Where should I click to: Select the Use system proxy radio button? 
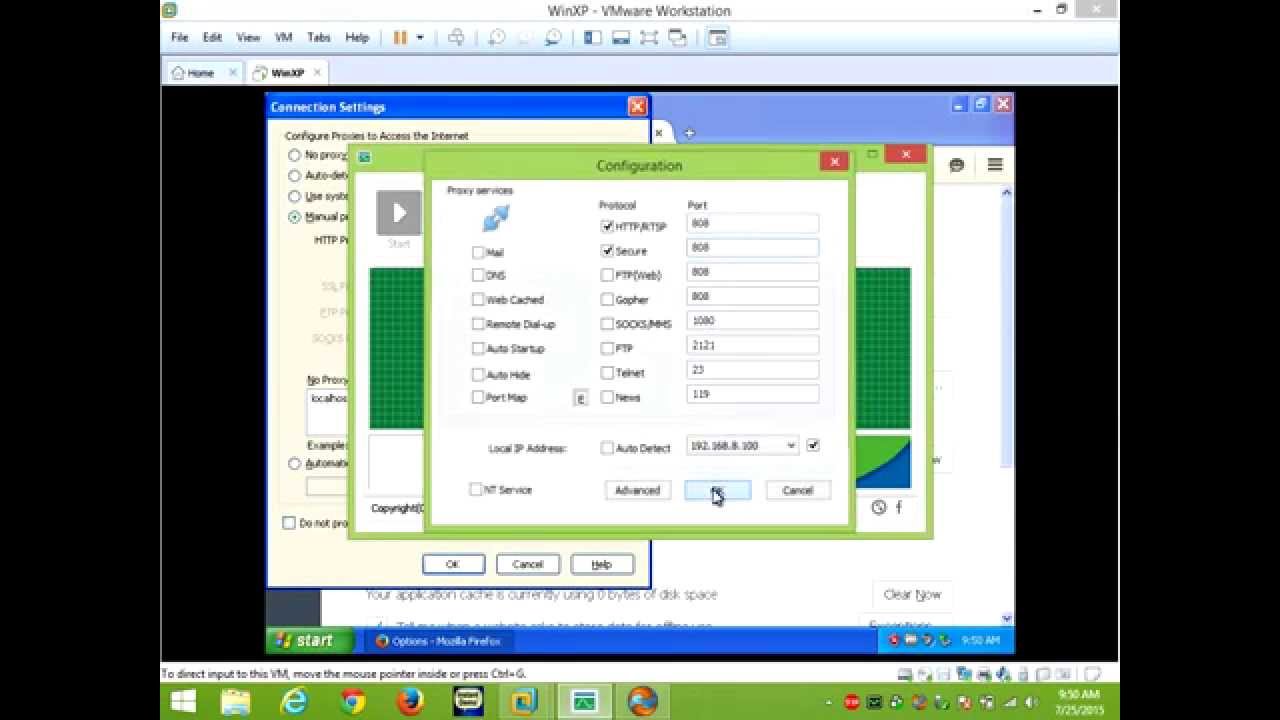pos(294,196)
